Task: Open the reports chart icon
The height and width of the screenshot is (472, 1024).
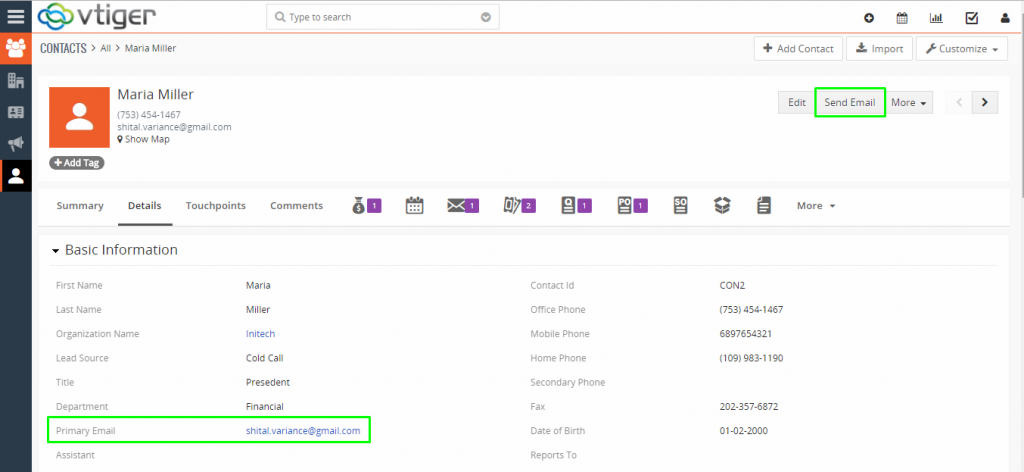Action: [x=936, y=18]
